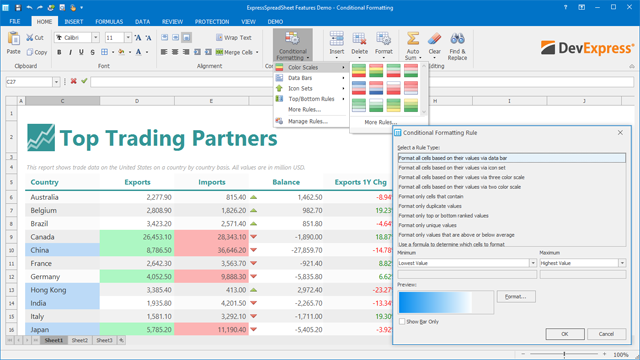Toggle Italic formatting
This screenshot has height=360, width=640.
click(x=70, y=52)
